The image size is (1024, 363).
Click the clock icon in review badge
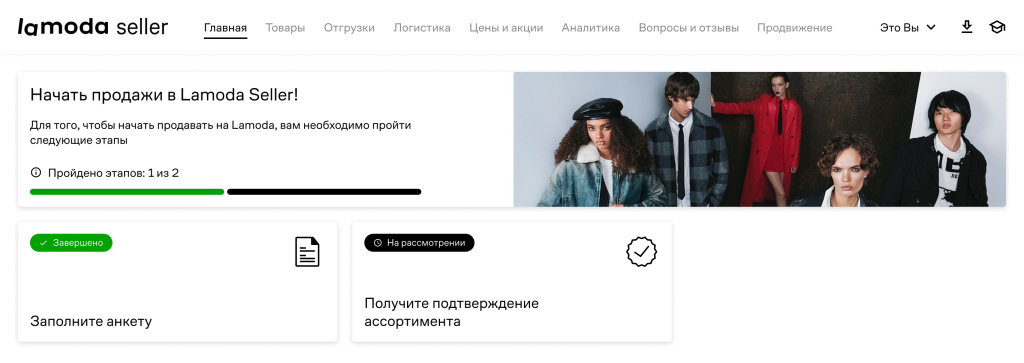(377, 243)
